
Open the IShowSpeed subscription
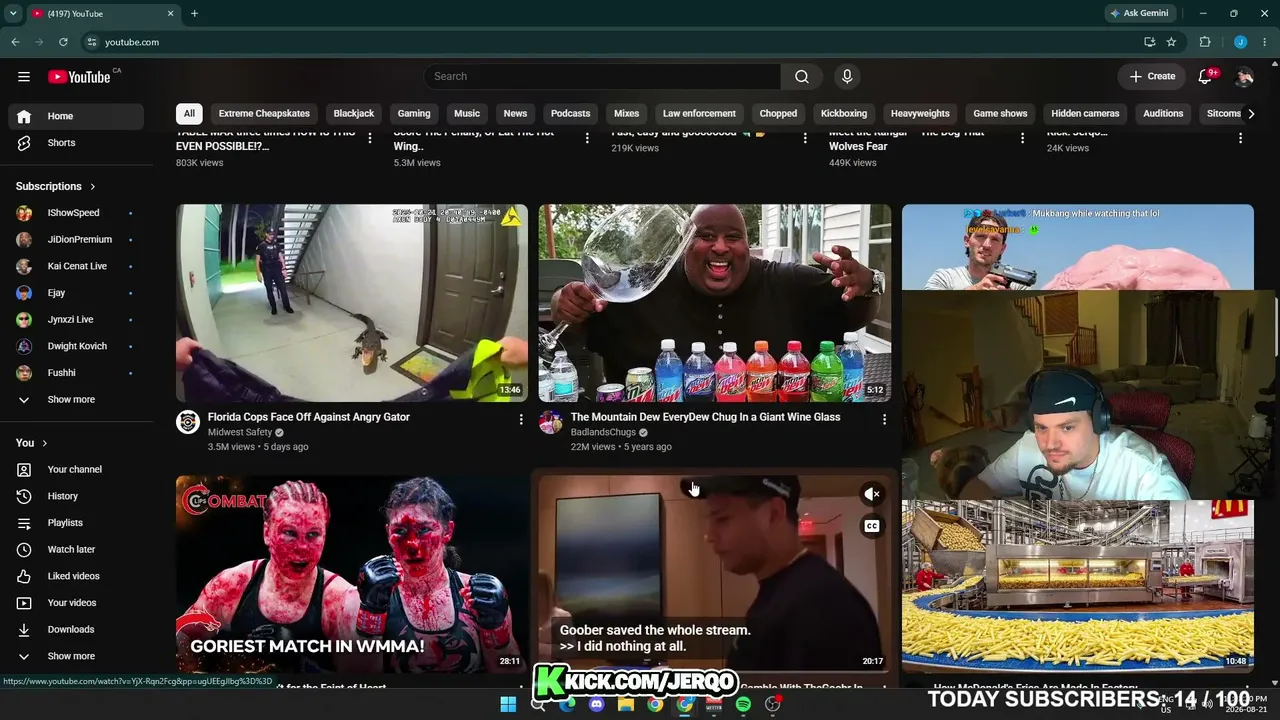pyautogui.click(x=76, y=213)
